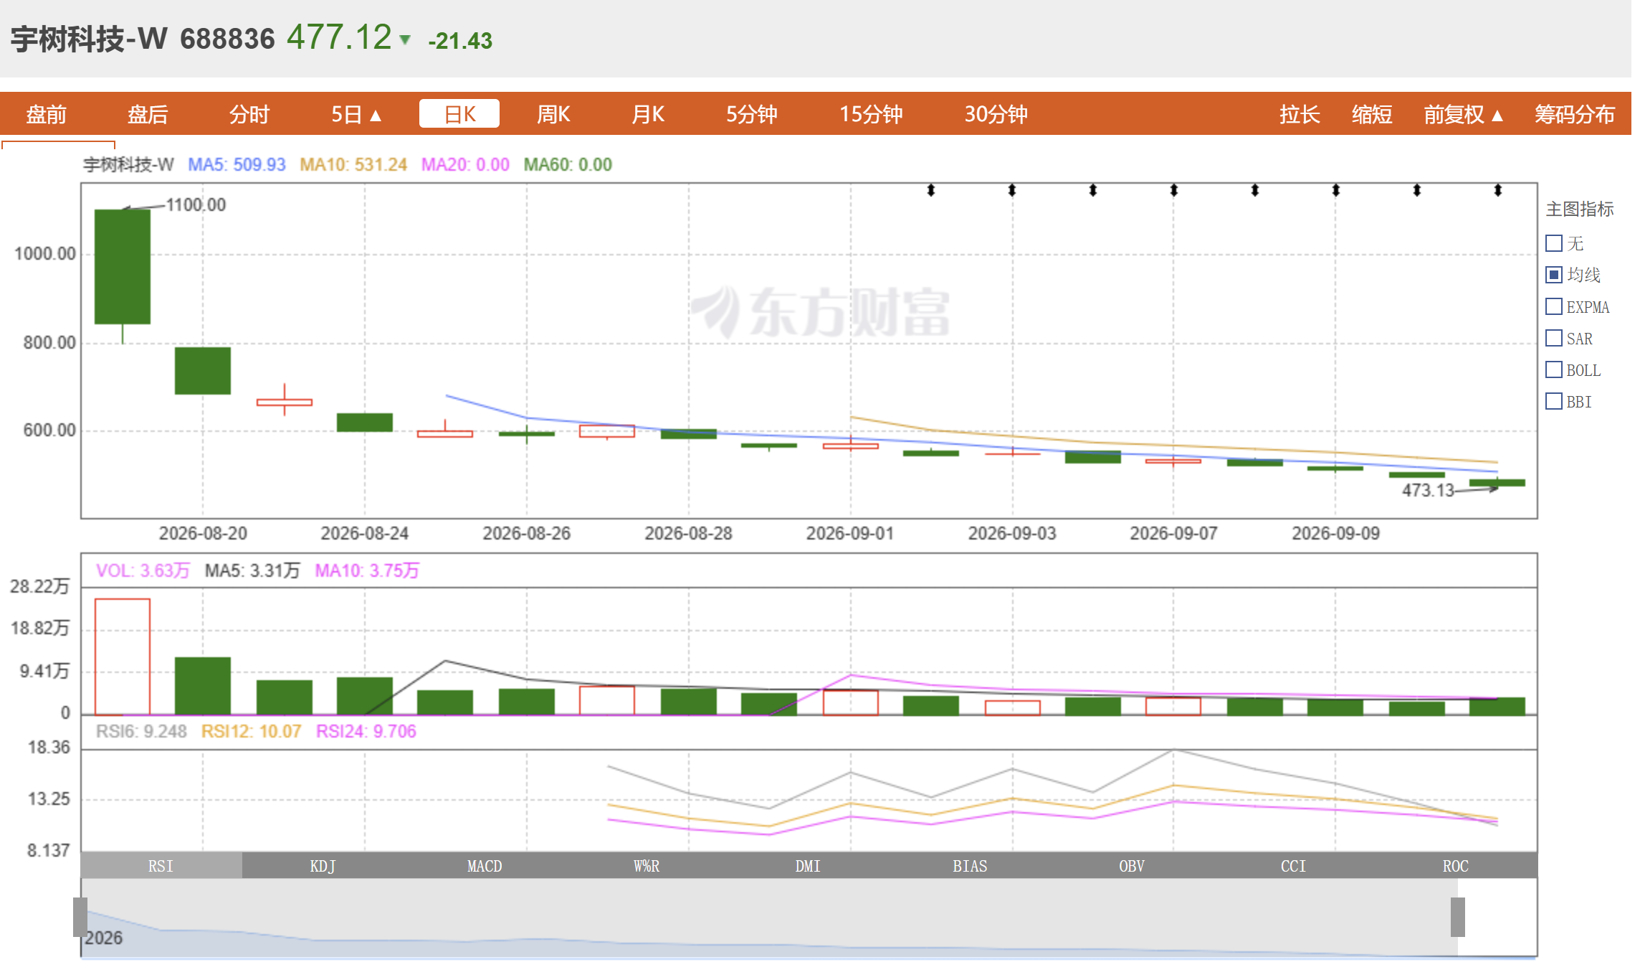Click the 2026-08-20 green candlestick

click(203, 371)
